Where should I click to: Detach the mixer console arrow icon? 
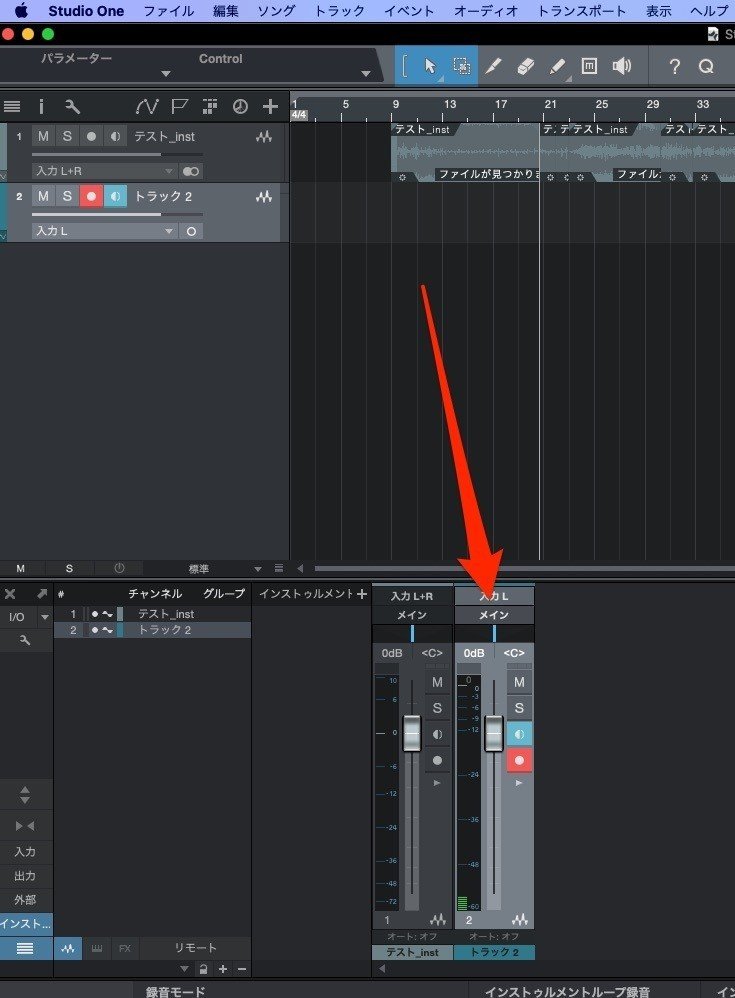[x=42, y=594]
